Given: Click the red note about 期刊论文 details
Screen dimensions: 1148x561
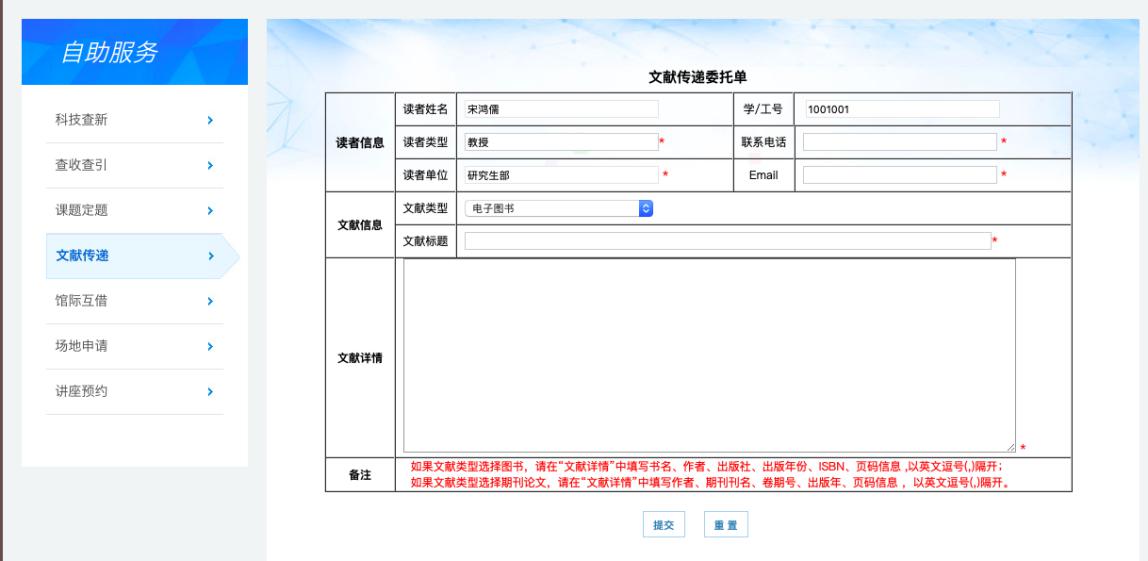Looking at the screenshot, I should coord(710,483).
